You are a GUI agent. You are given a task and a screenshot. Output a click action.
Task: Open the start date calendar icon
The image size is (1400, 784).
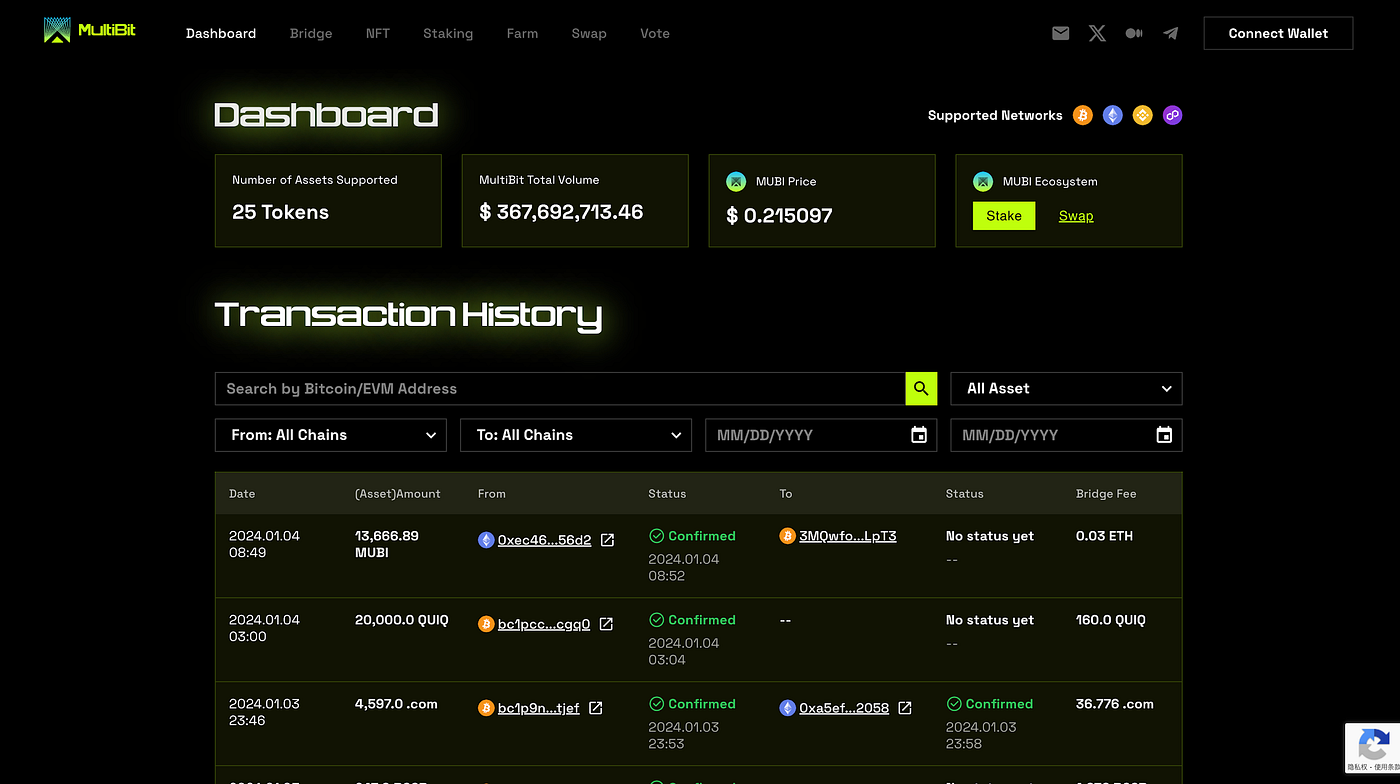pos(919,435)
